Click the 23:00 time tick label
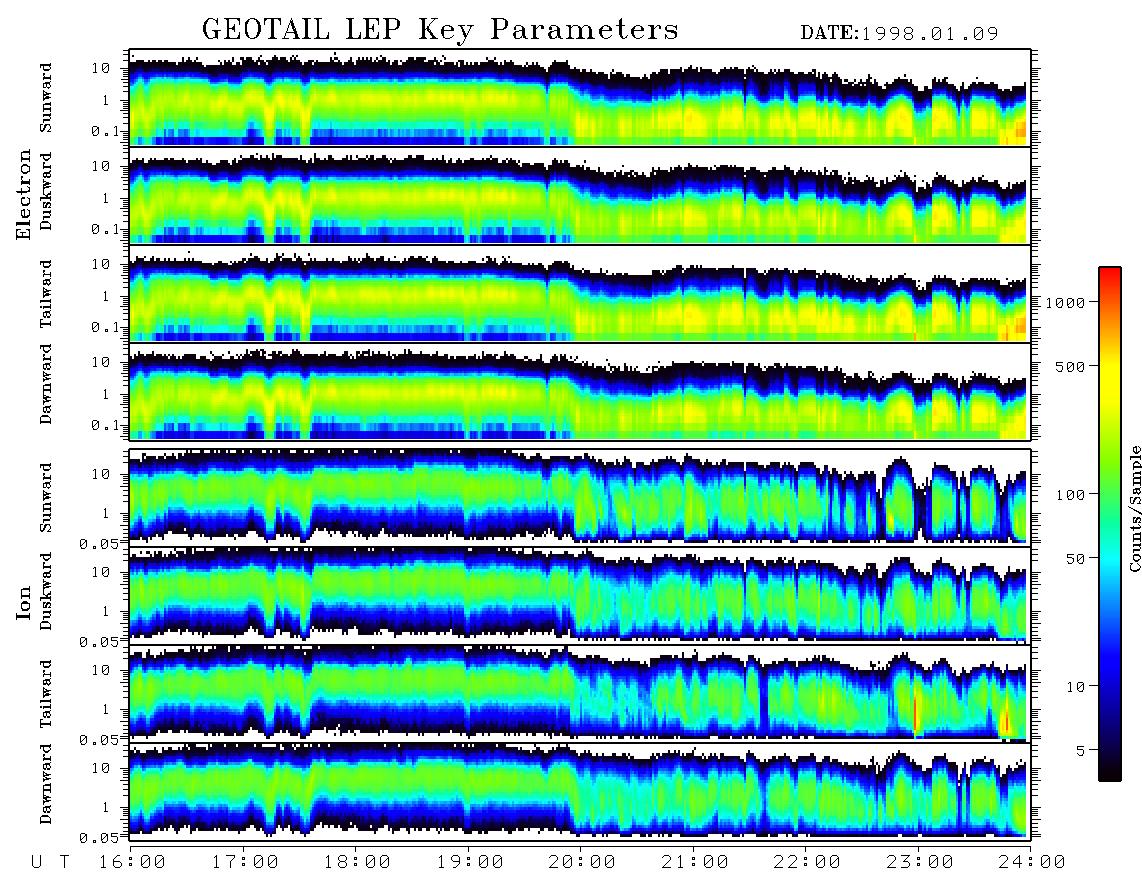This screenshot has height=880, width=1142. (x=919, y=862)
